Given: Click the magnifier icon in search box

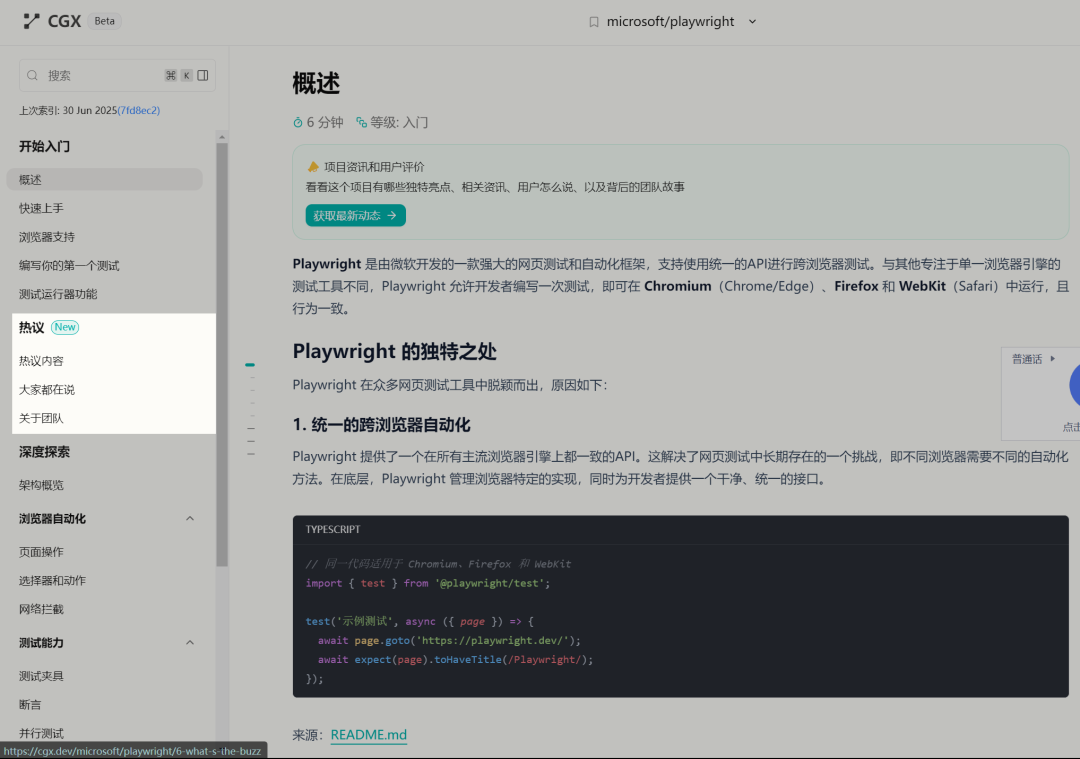Looking at the screenshot, I should pyautogui.click(x=33, y=75).
